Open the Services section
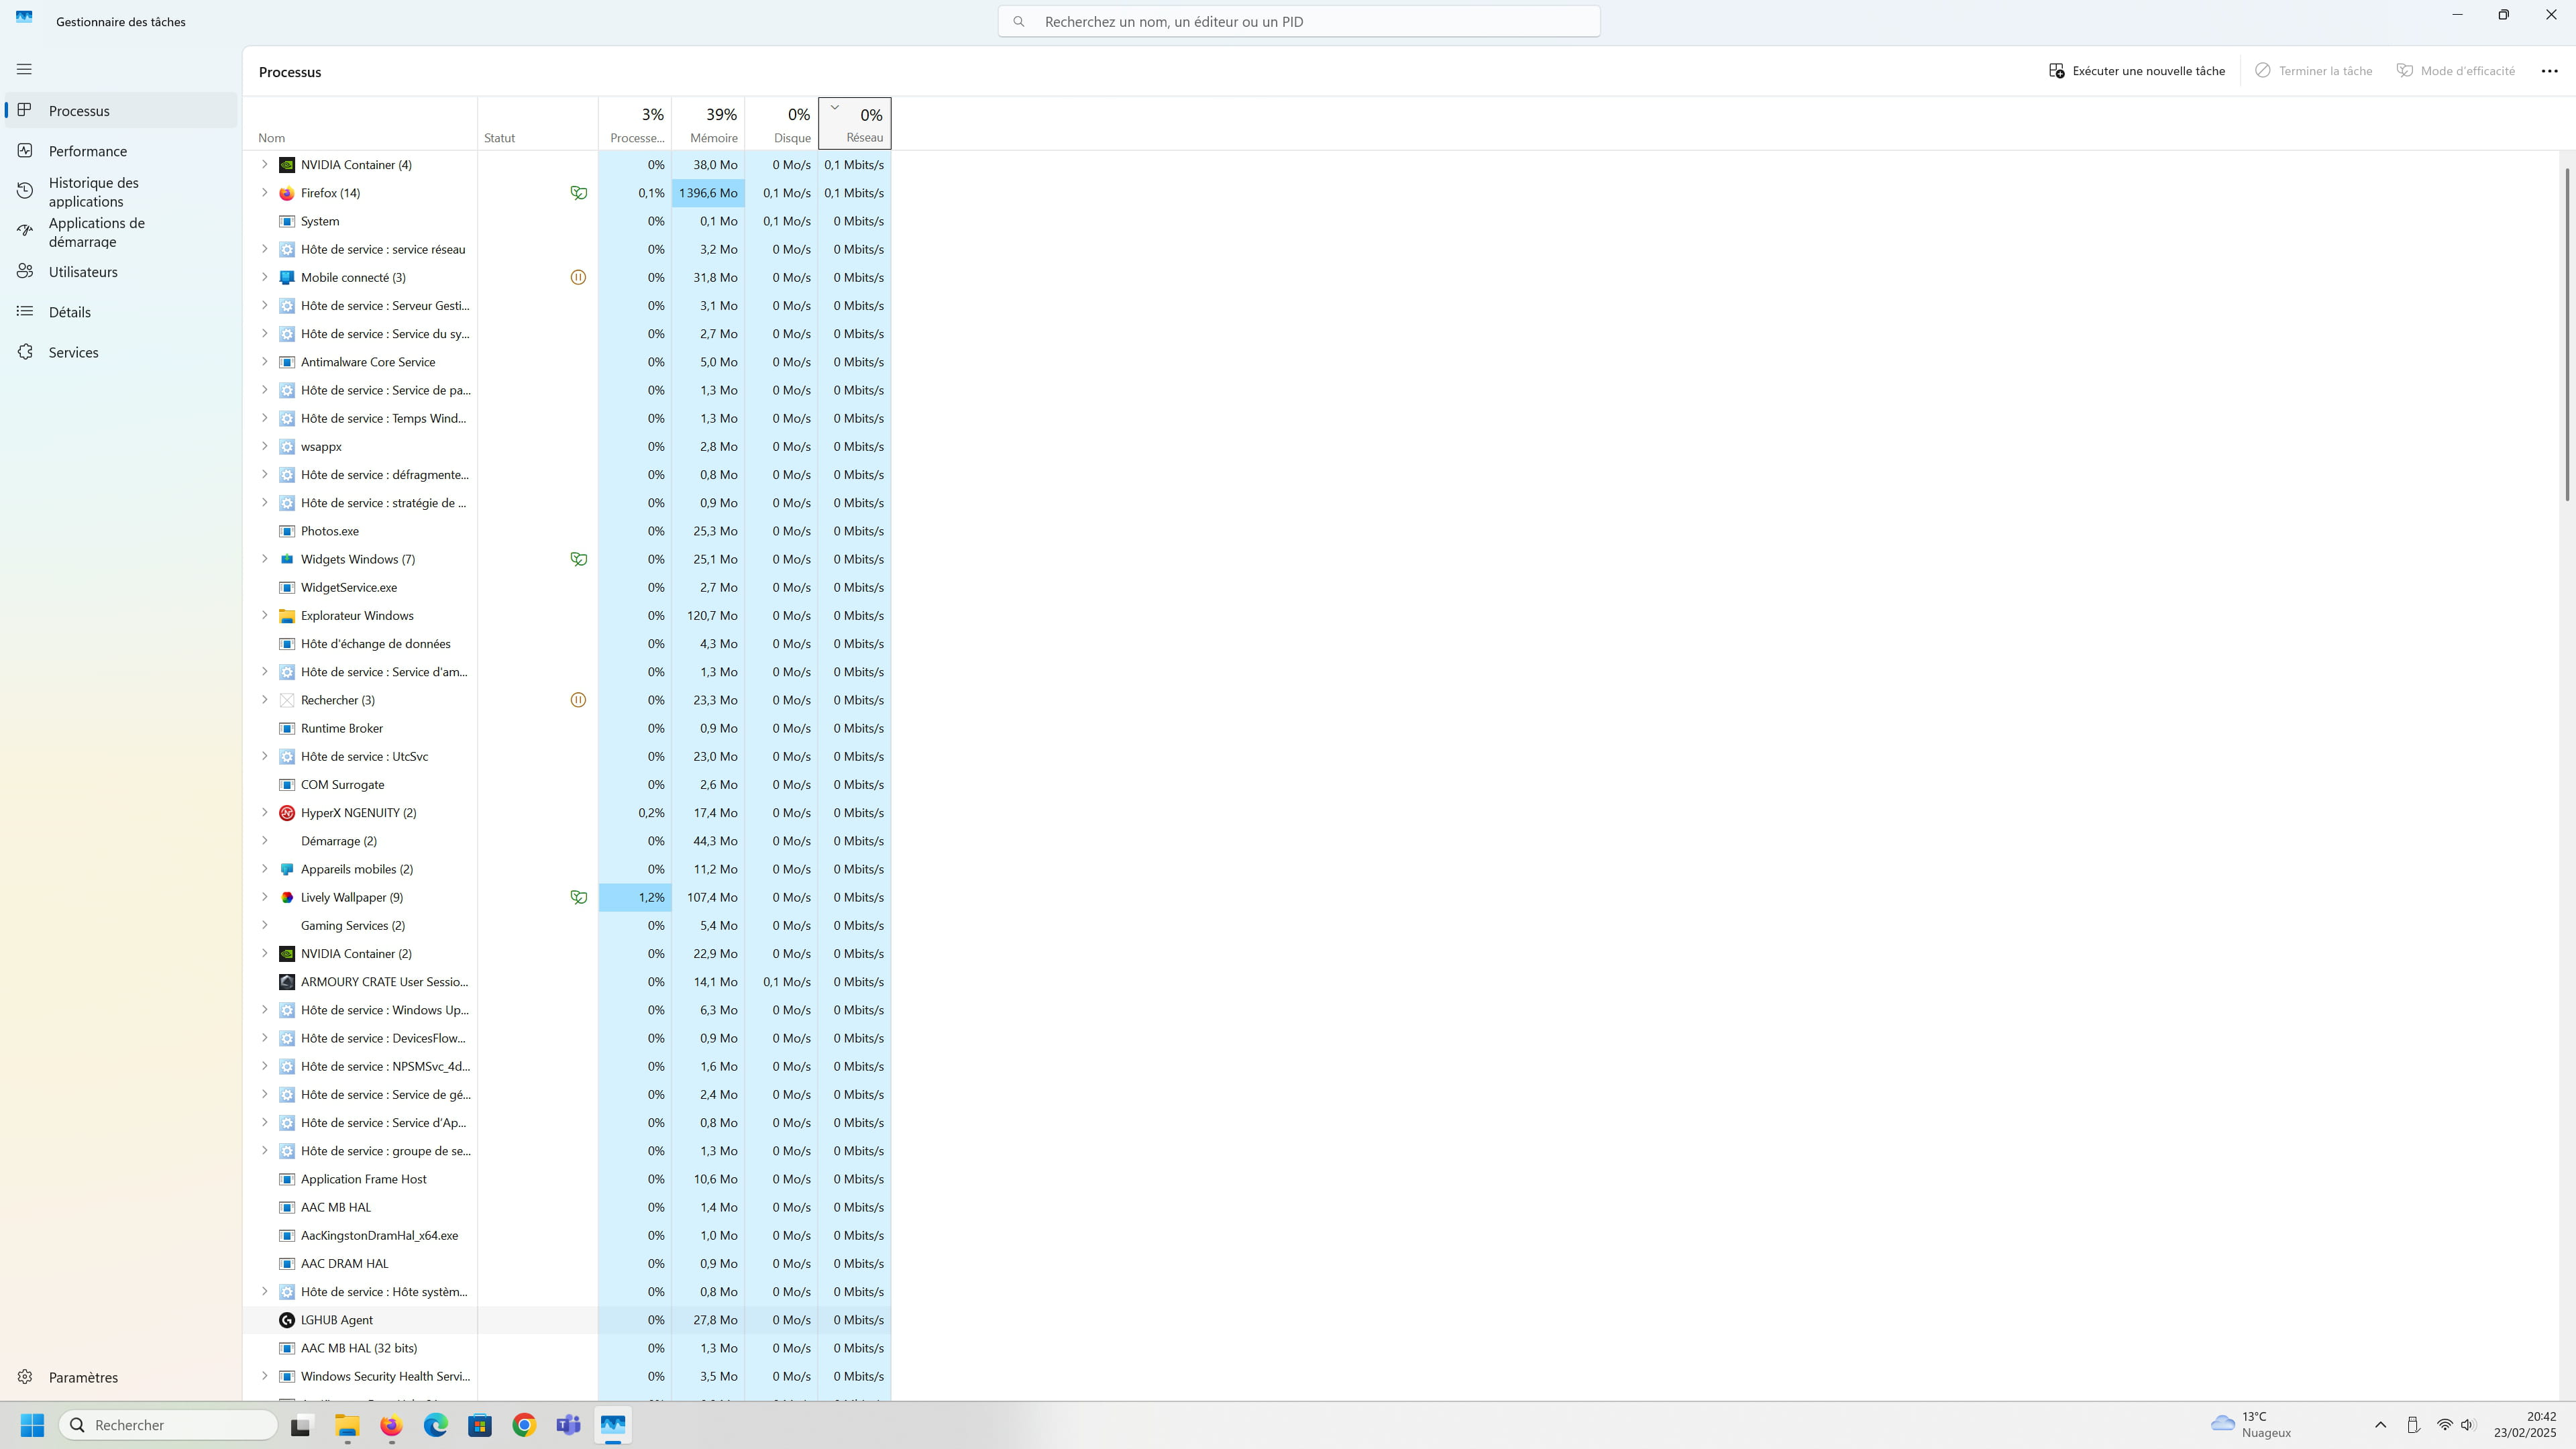 coord(121,352)
